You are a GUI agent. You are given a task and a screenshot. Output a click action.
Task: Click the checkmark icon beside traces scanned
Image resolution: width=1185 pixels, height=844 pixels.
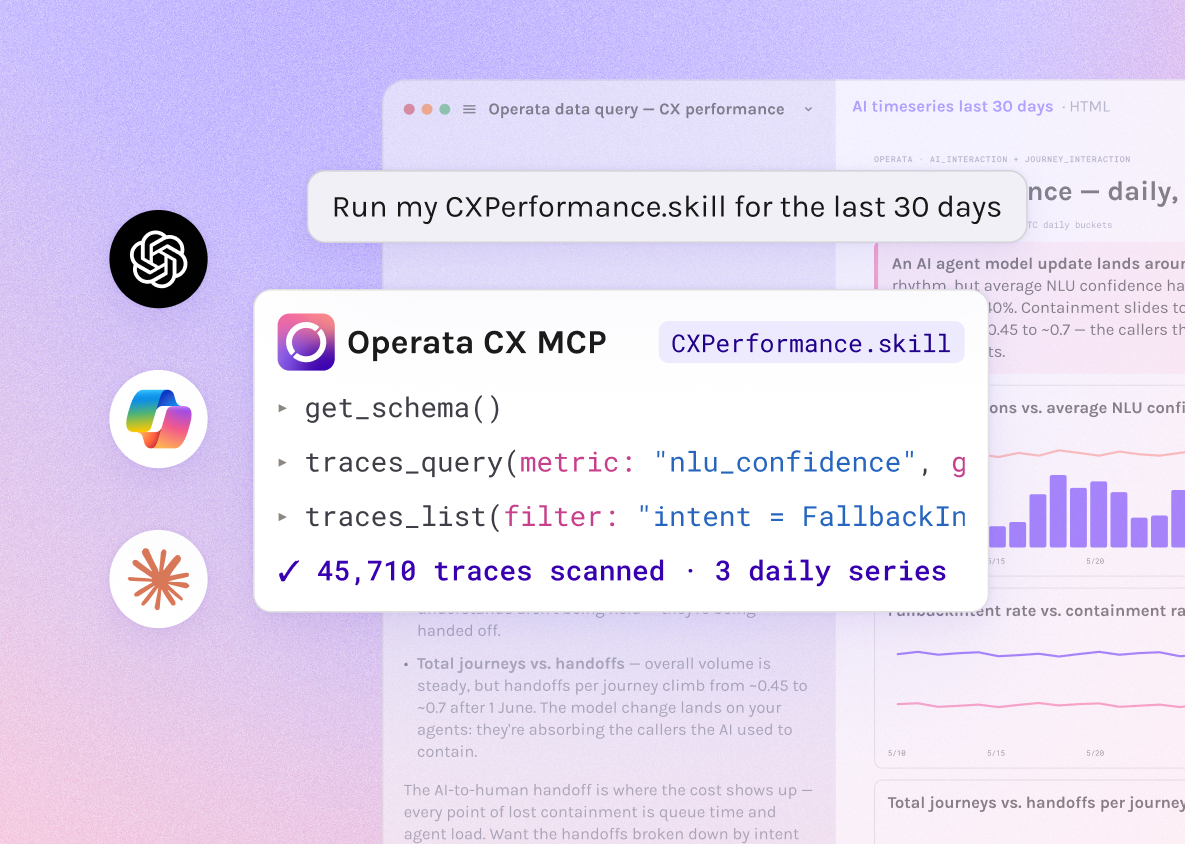289,571
